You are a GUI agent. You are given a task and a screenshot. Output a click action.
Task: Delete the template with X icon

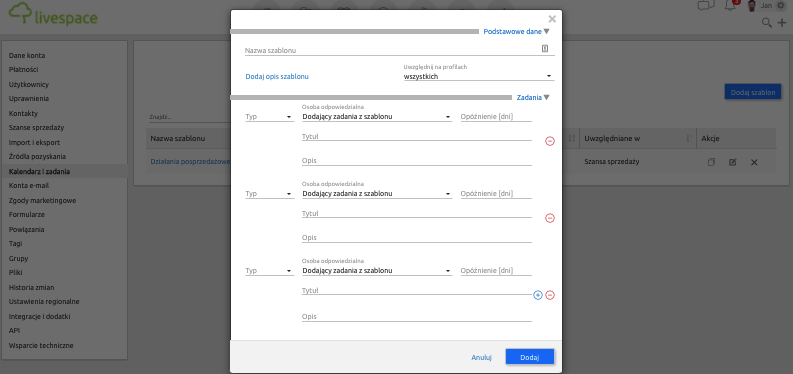[x=754, y=162]
